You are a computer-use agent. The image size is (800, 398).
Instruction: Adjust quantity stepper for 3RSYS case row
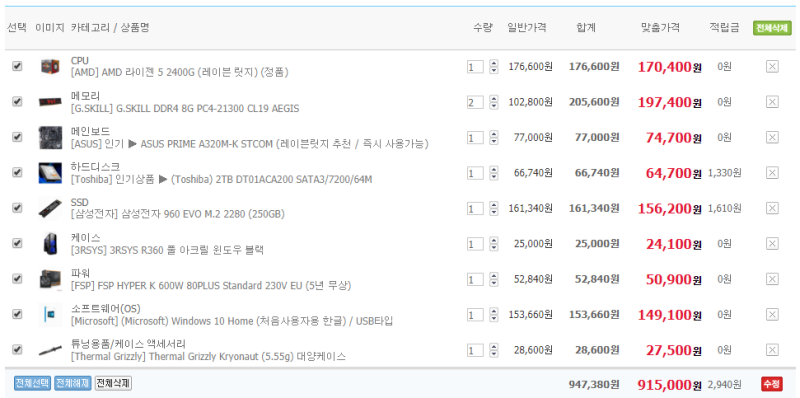[493, 244]
